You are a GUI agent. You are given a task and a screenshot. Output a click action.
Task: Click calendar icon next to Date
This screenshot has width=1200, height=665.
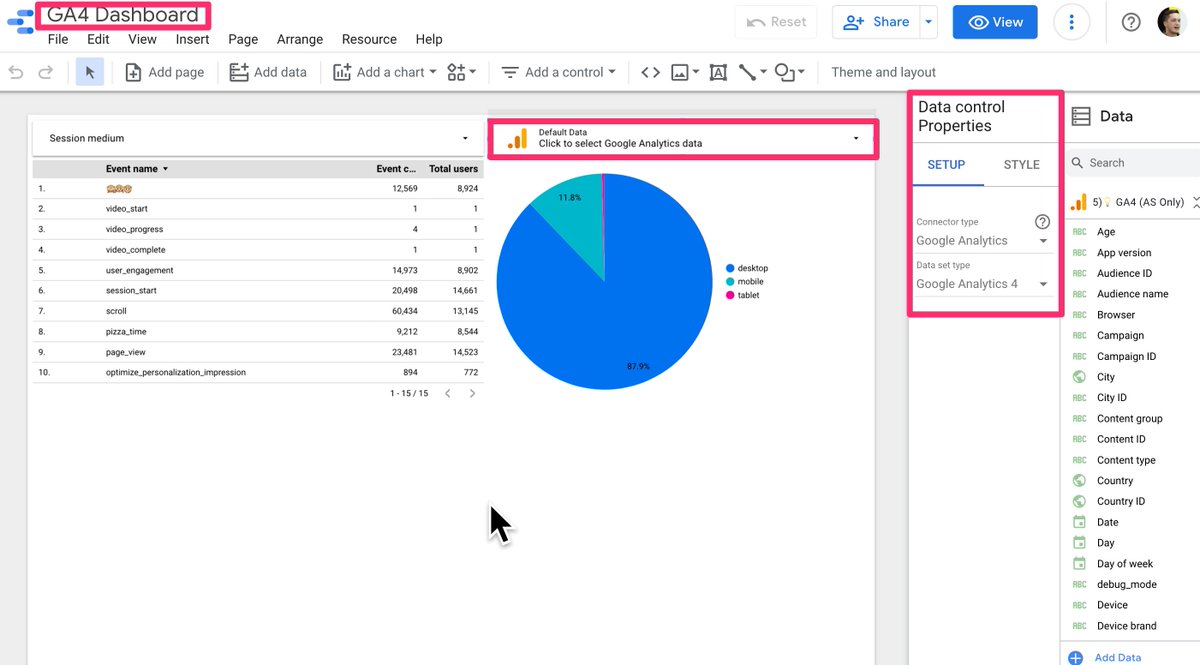point(1079,522)
